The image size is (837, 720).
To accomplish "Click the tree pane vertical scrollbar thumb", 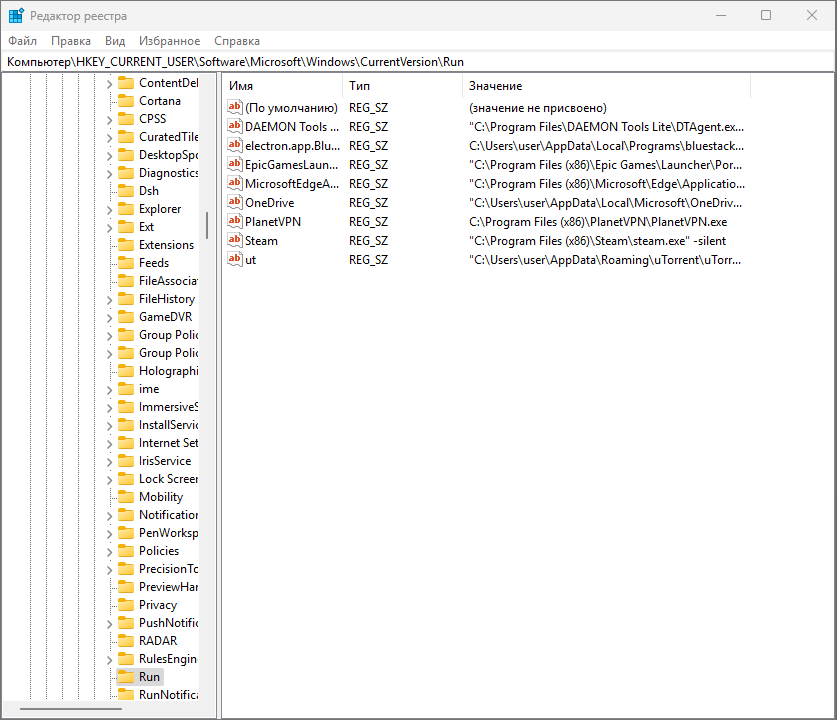I will click(x=207, y=225).
